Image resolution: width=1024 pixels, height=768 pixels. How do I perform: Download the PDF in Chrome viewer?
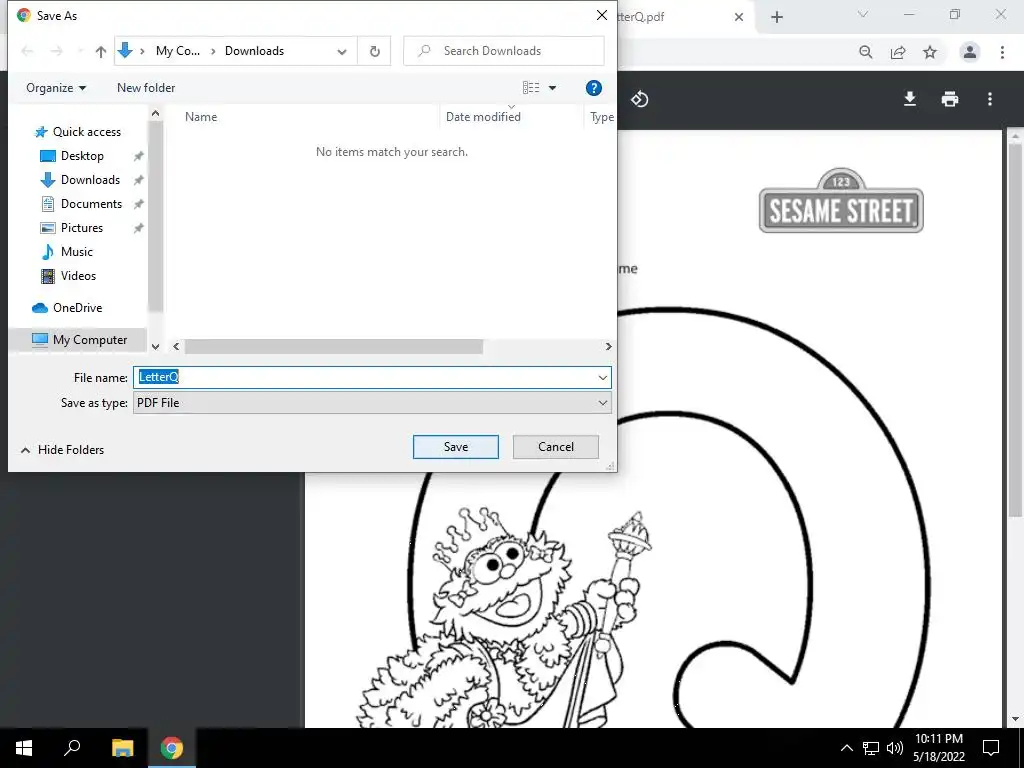point(910,99)
